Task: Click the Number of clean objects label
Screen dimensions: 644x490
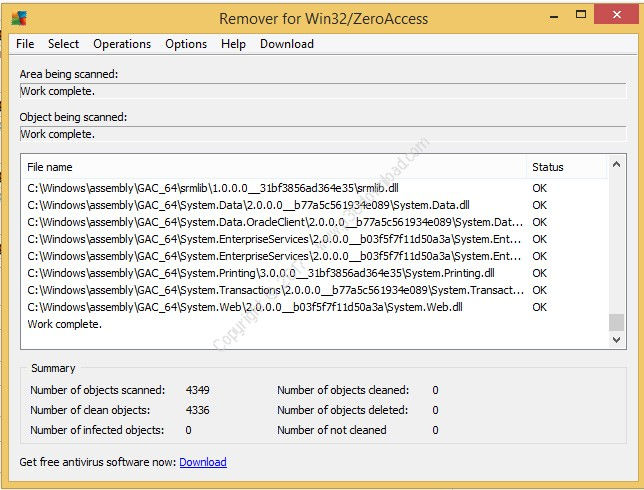Action: 90,410
